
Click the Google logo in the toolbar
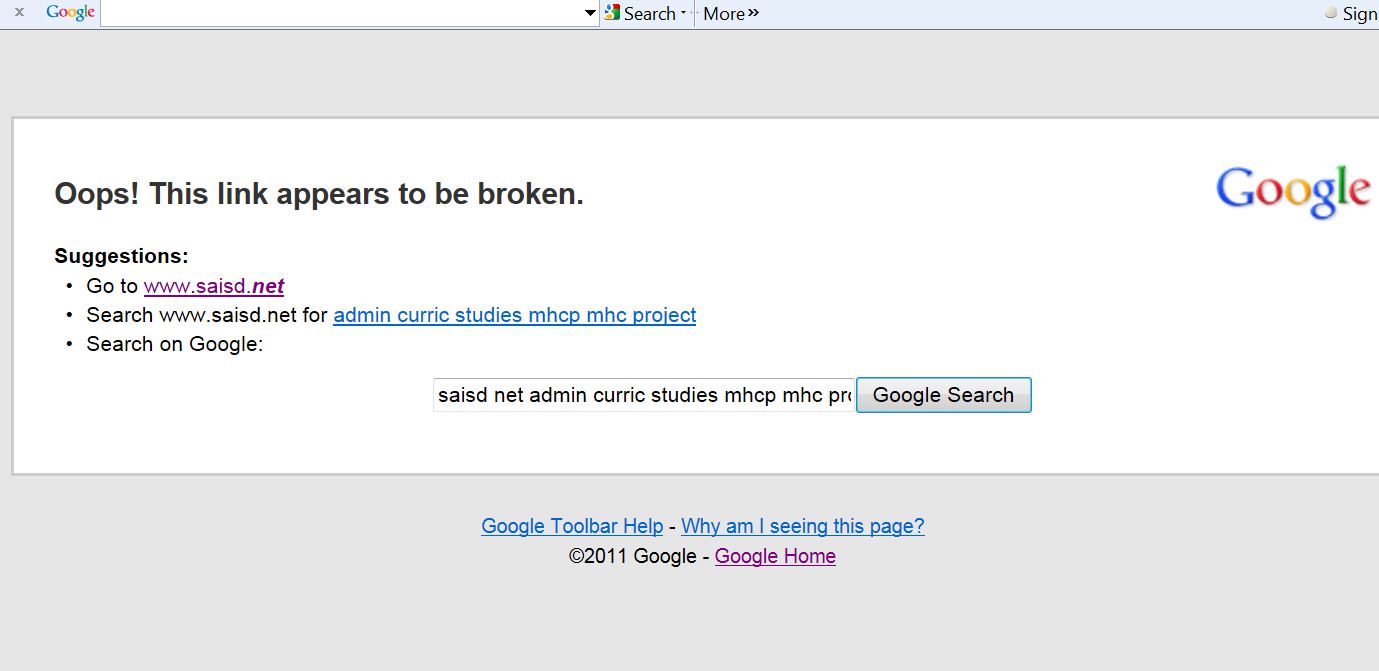70,13
